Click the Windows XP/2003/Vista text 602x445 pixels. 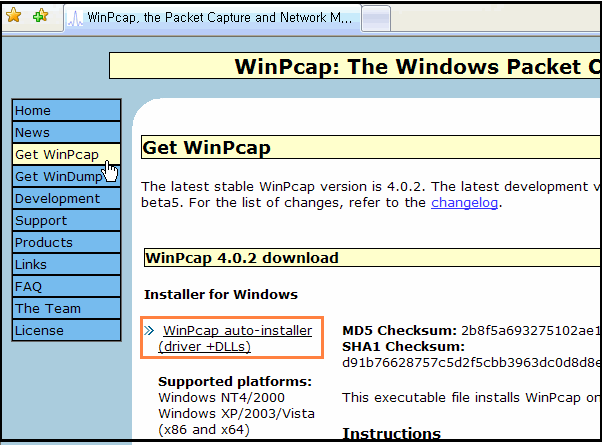click(x=236, y=414)
